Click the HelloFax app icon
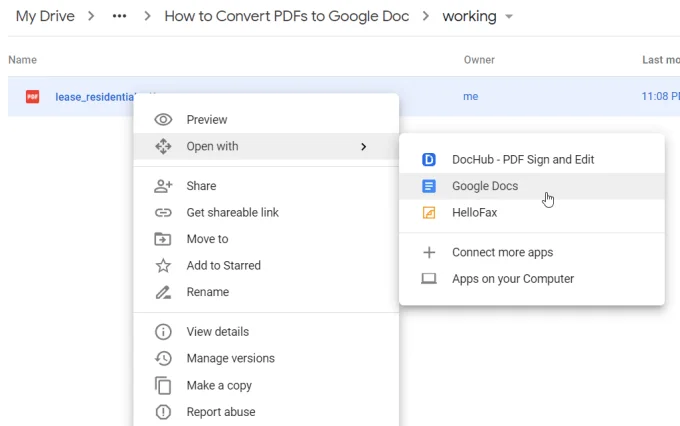The image size is (680, 426). pyautogui.click(x=429, y=213)
